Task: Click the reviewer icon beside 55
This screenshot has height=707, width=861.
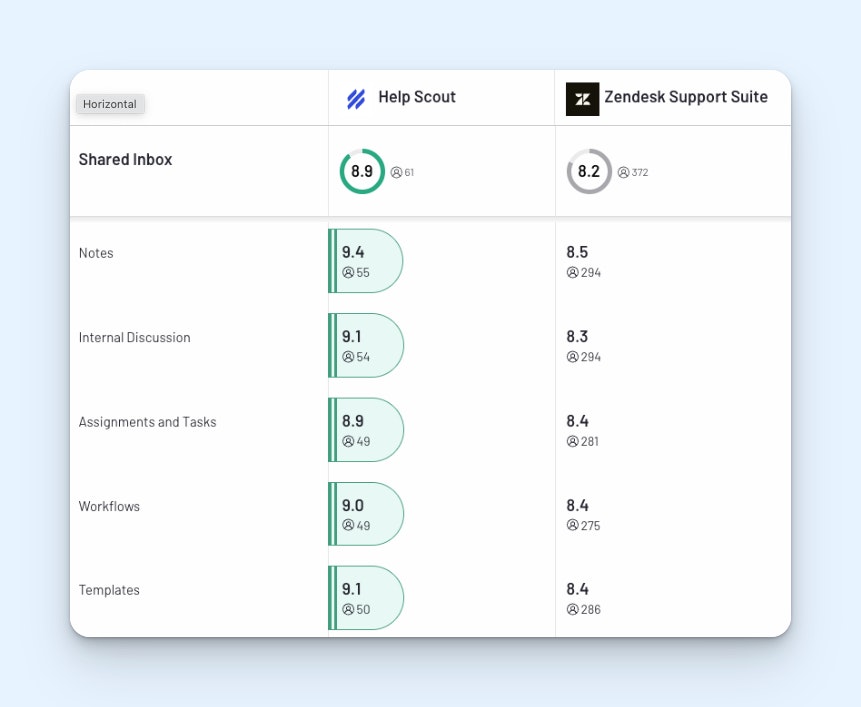Action: pos(348,272)
